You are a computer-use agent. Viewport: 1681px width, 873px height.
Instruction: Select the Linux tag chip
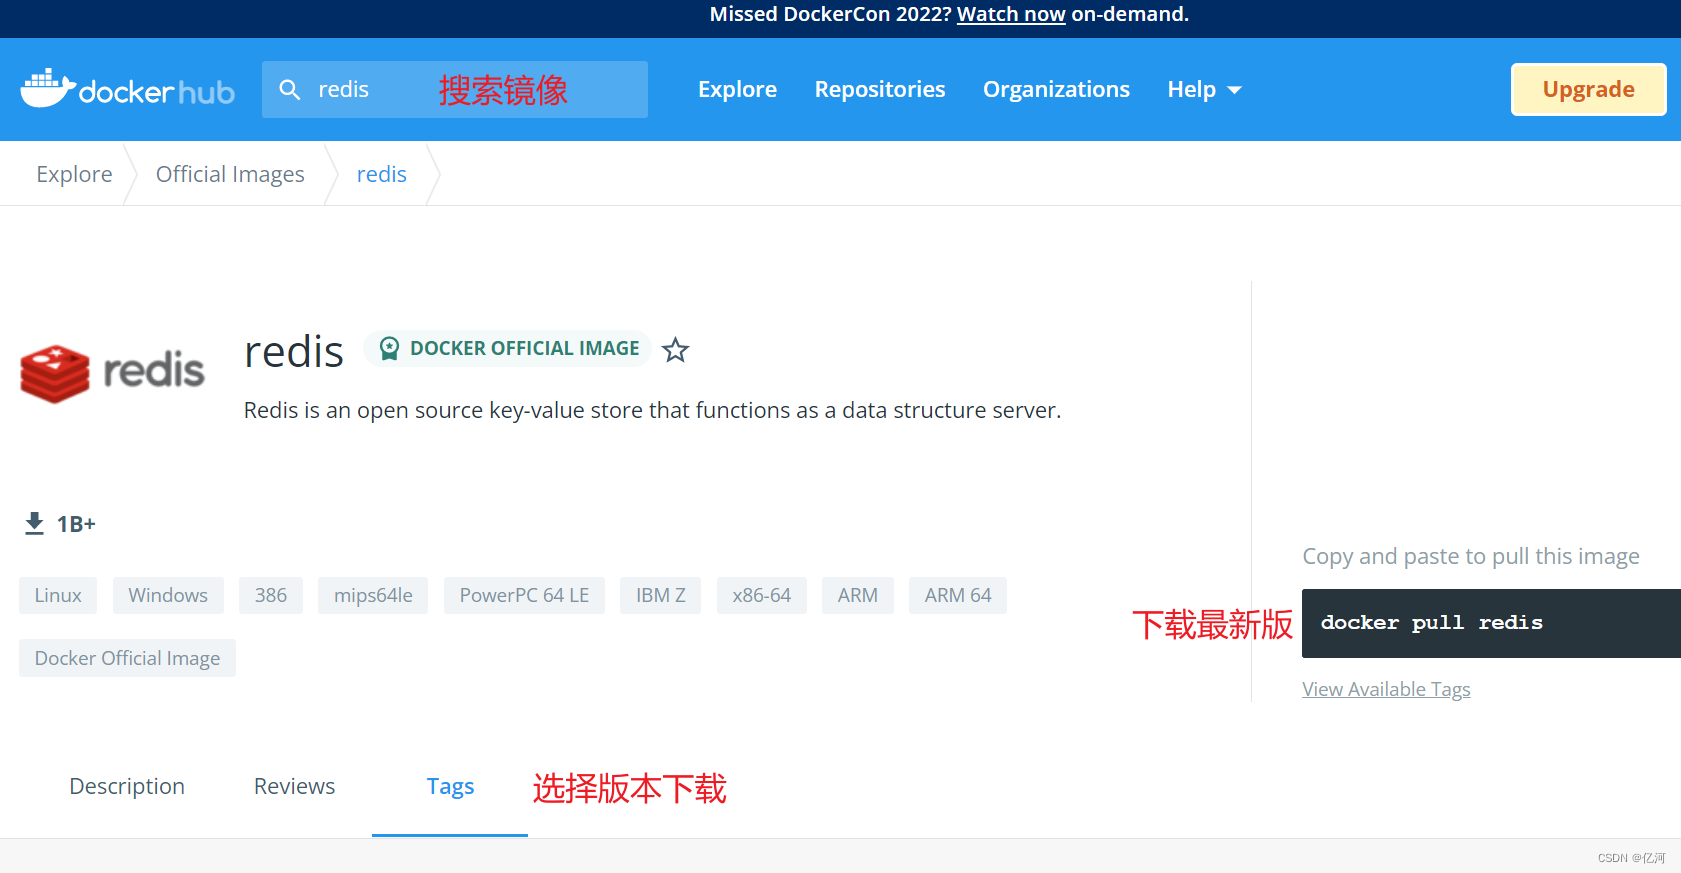[58, 595]
